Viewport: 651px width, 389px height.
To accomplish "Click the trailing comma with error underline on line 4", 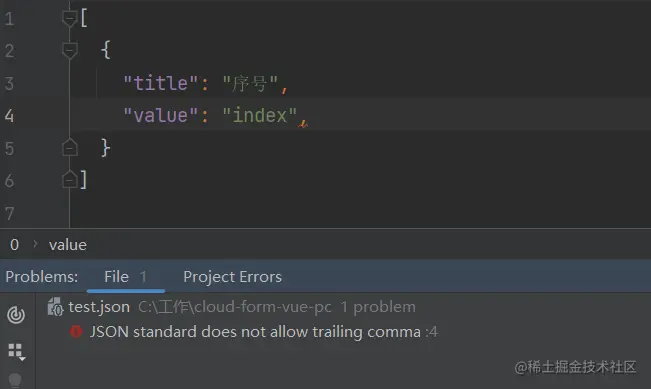I will [303, 122].
